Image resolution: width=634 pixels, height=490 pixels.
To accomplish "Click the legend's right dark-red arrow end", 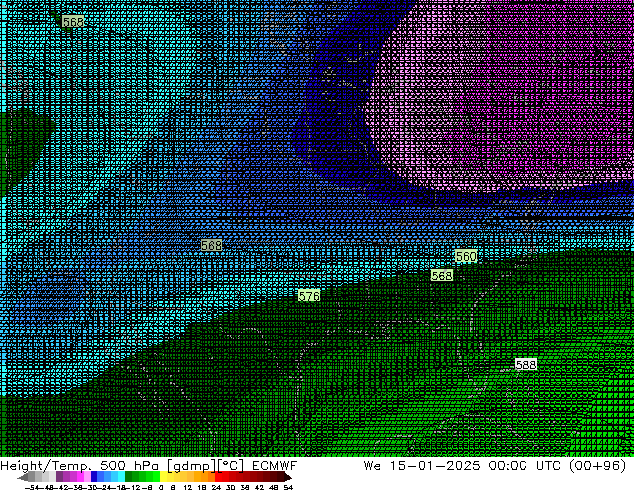I will [287, 477].
